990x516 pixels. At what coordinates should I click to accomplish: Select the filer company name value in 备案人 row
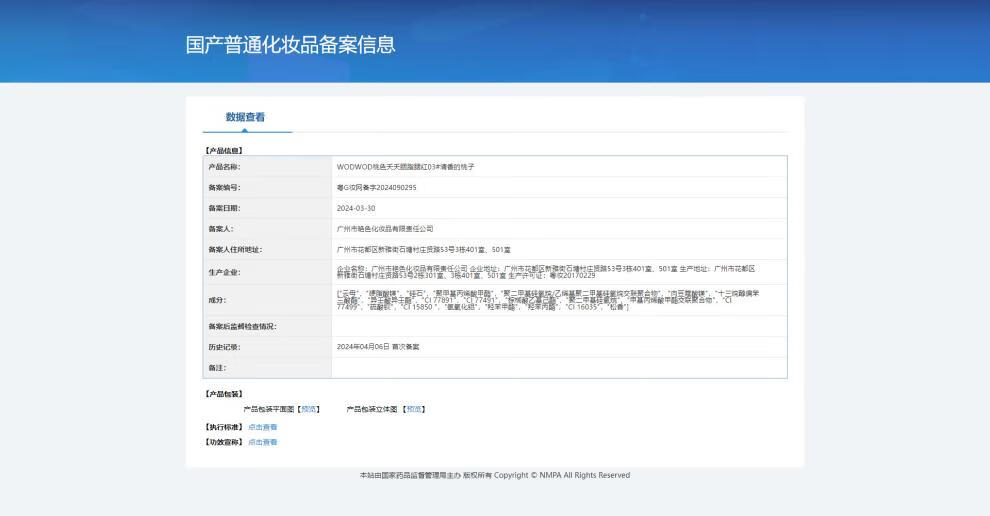pyautogui.click(x=385, y=229)
